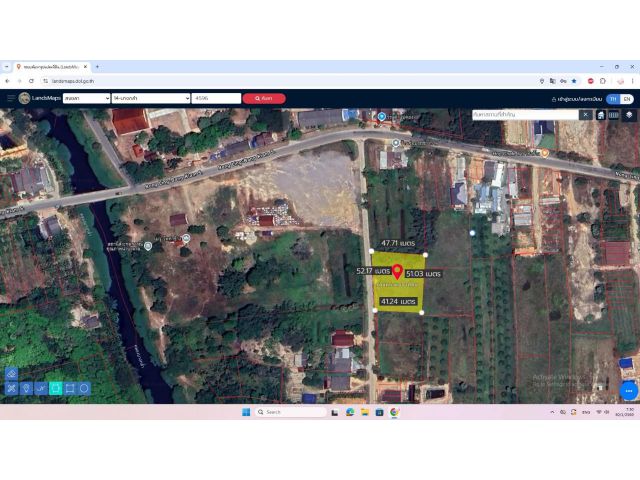
Task: Open the Chrome three-dot menu
Action: tap(633, 81)
